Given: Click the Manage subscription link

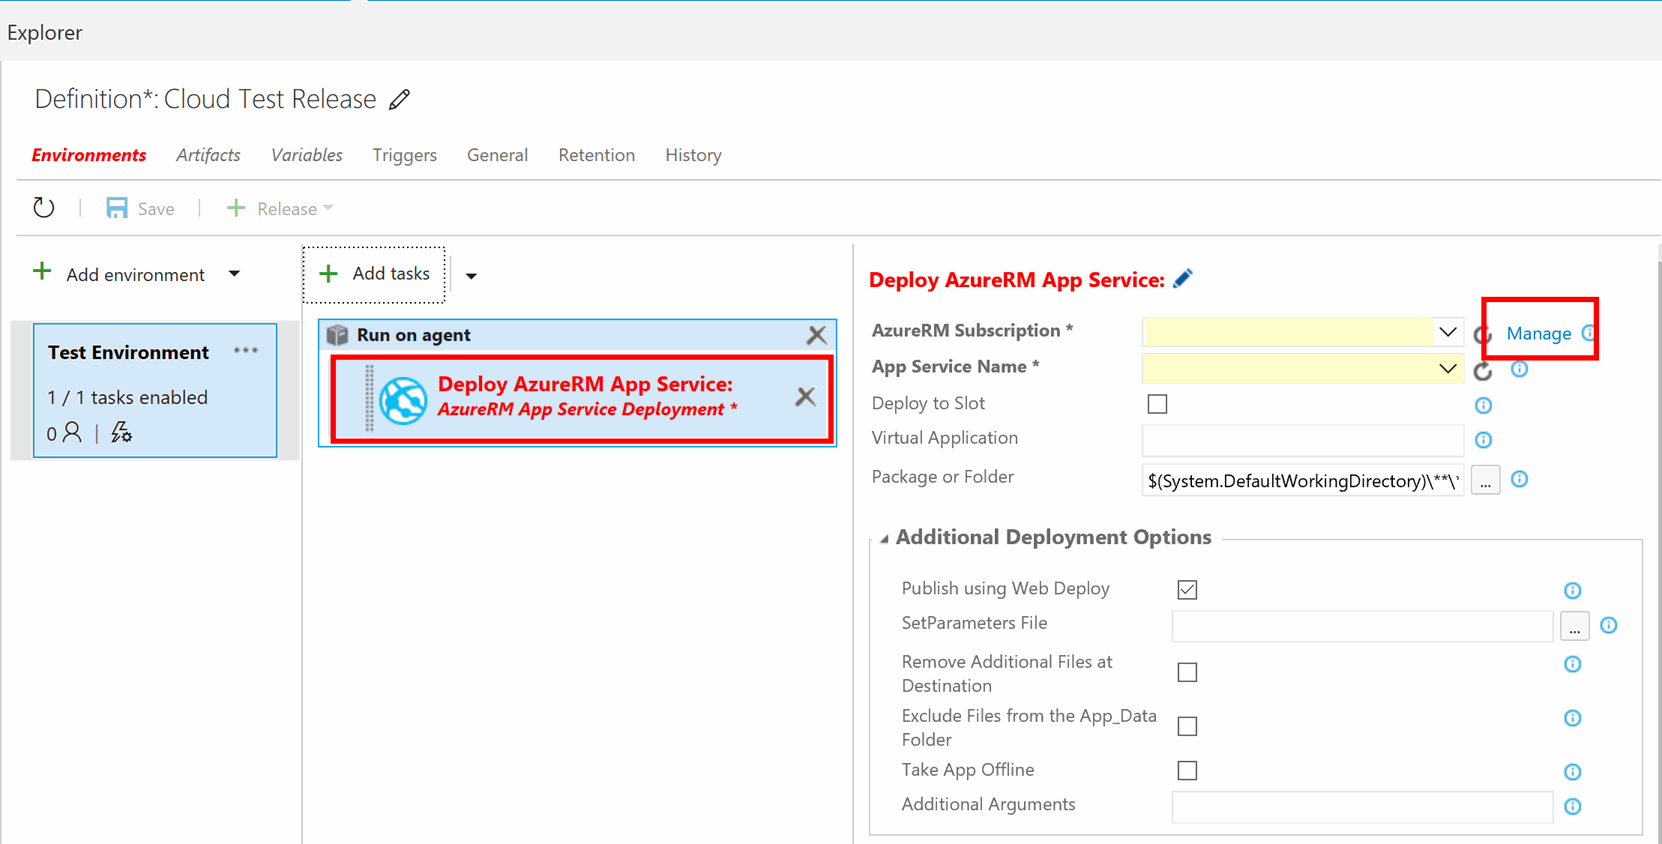Looking at the screenshot, I should pos(1538,333).
